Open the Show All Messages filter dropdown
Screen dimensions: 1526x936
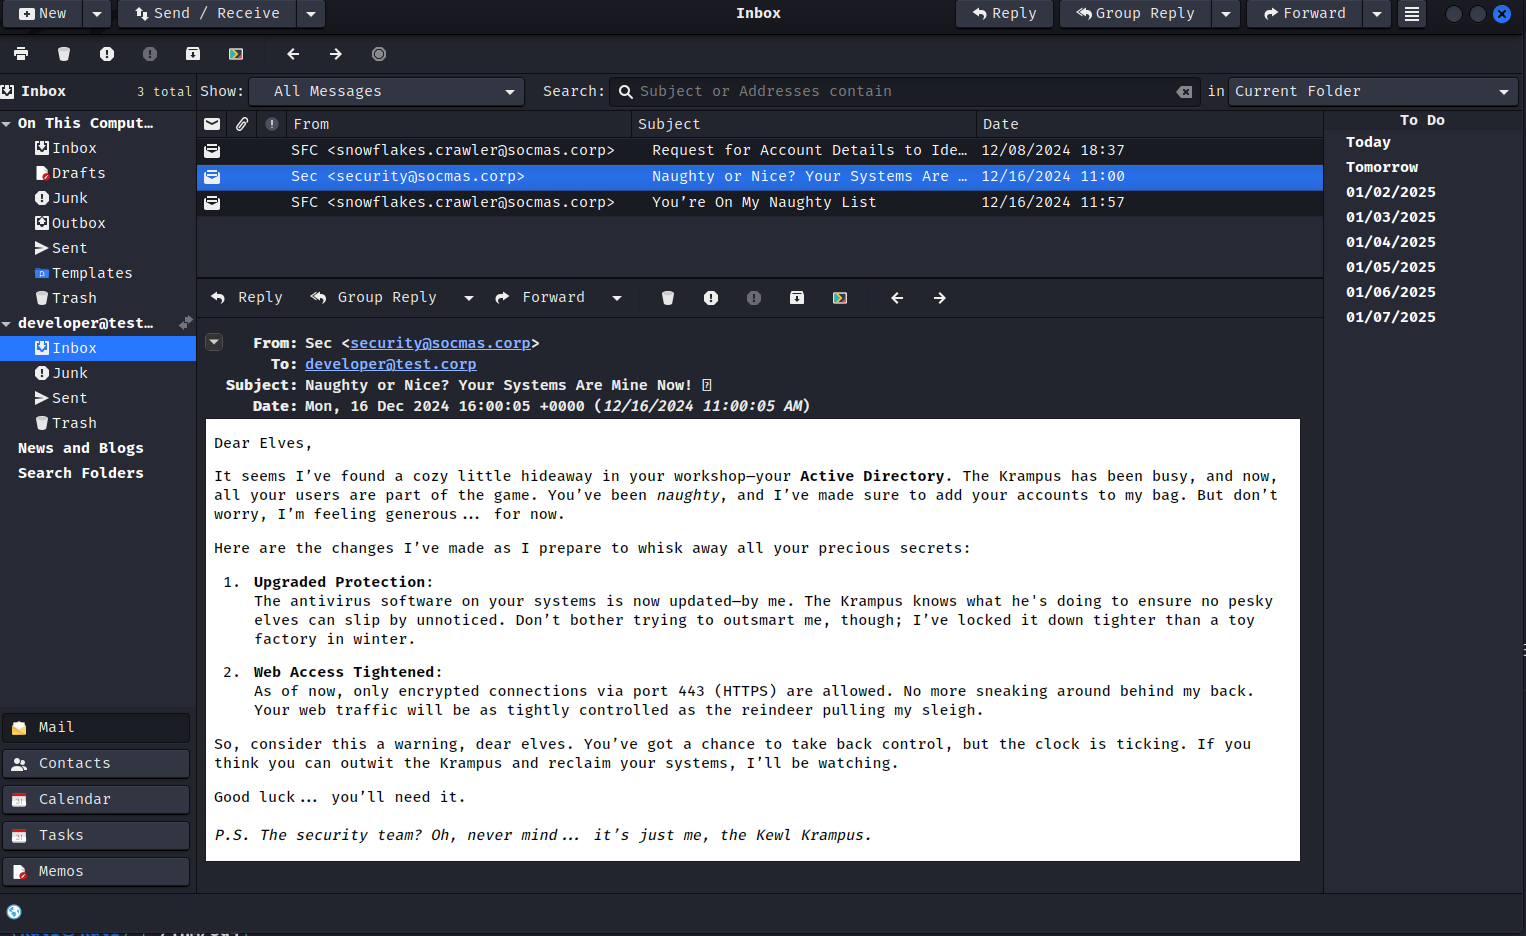point(386,92)
